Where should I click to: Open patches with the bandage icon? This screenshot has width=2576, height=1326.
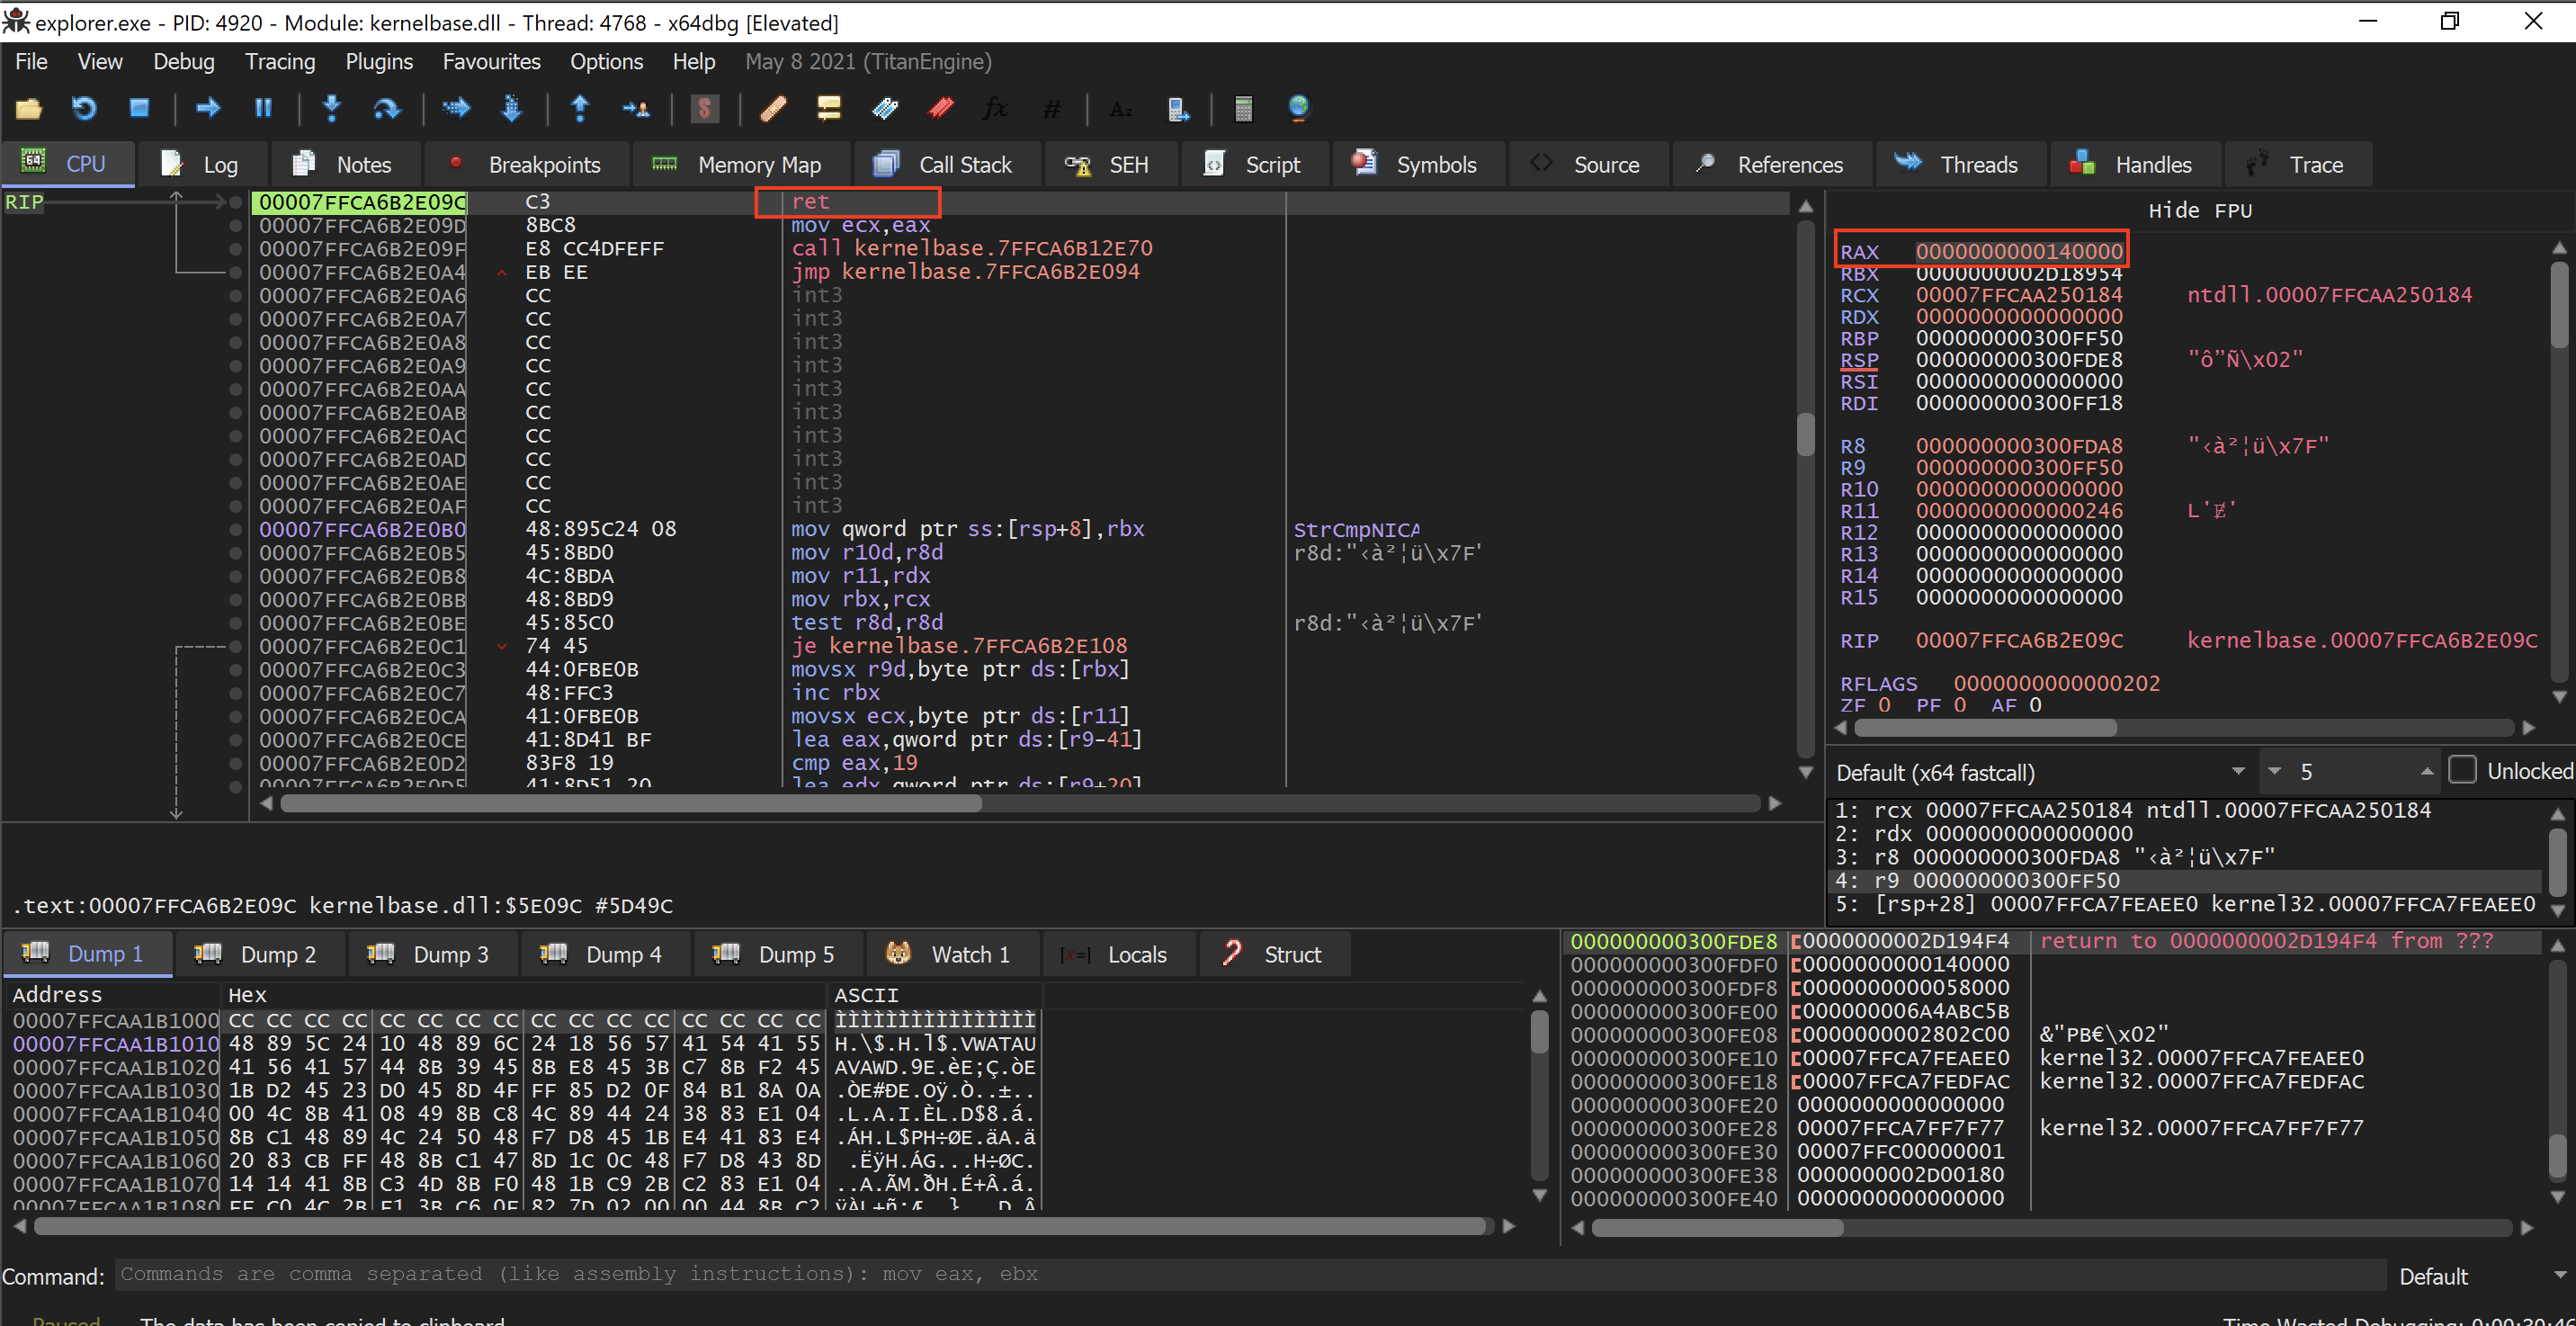click(773, 109)
